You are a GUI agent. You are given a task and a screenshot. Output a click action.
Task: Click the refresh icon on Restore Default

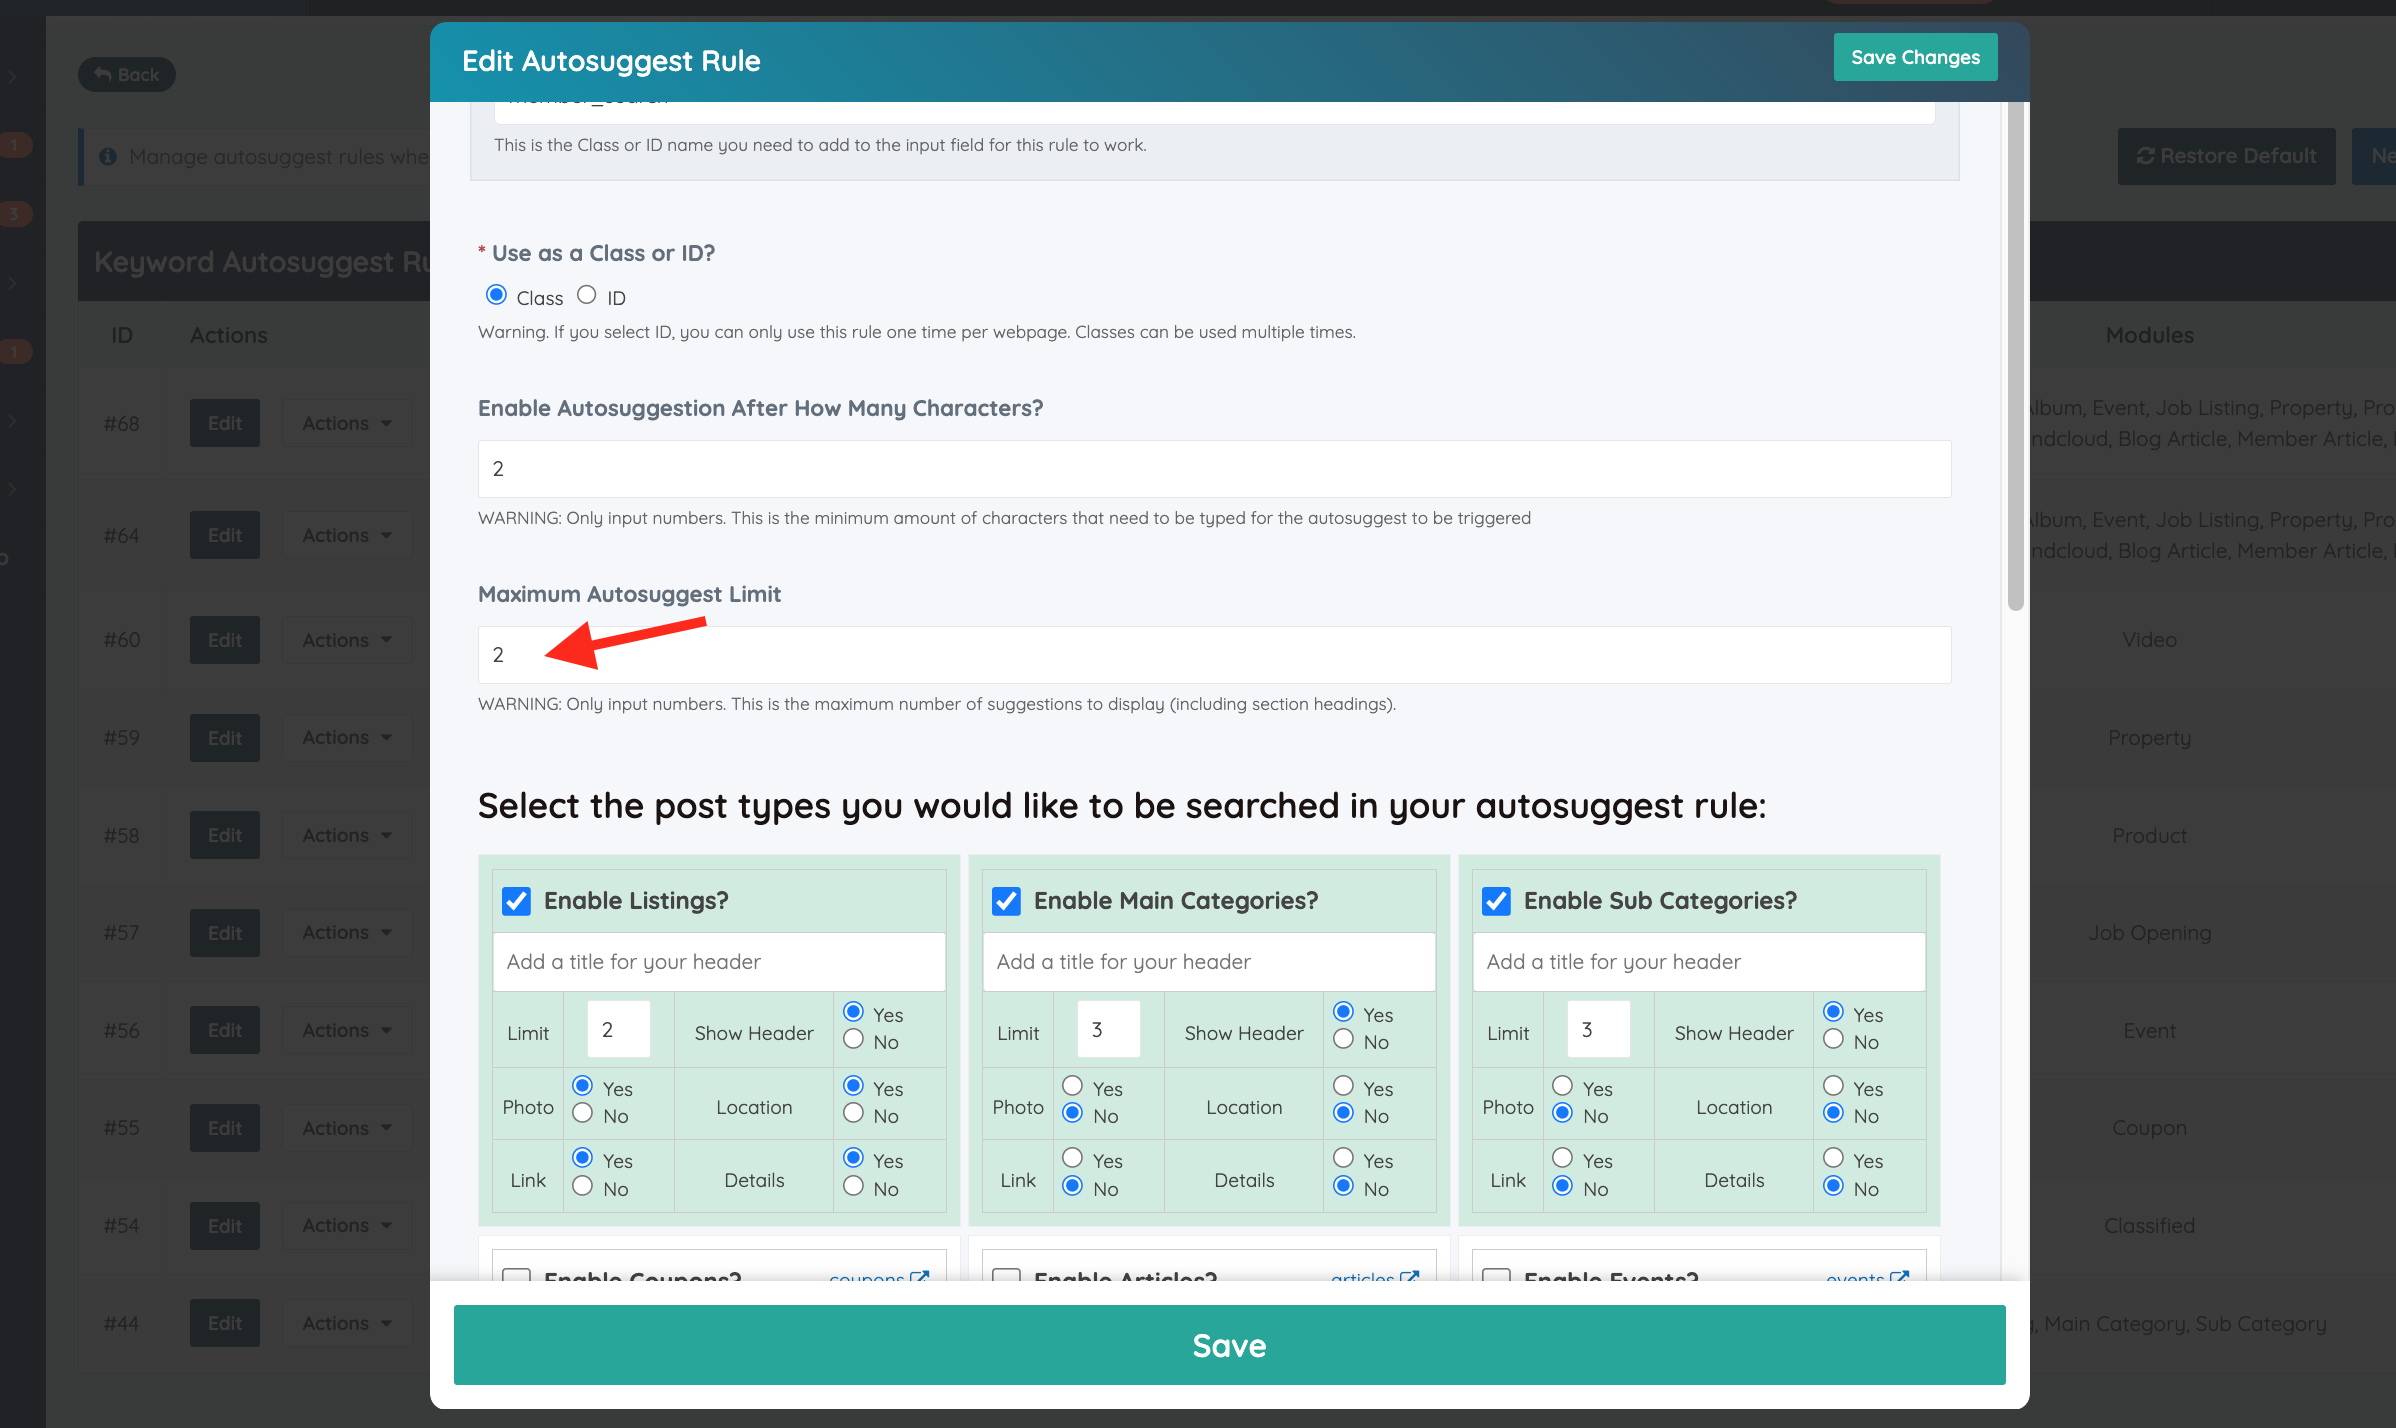[x=2145, y=156]
